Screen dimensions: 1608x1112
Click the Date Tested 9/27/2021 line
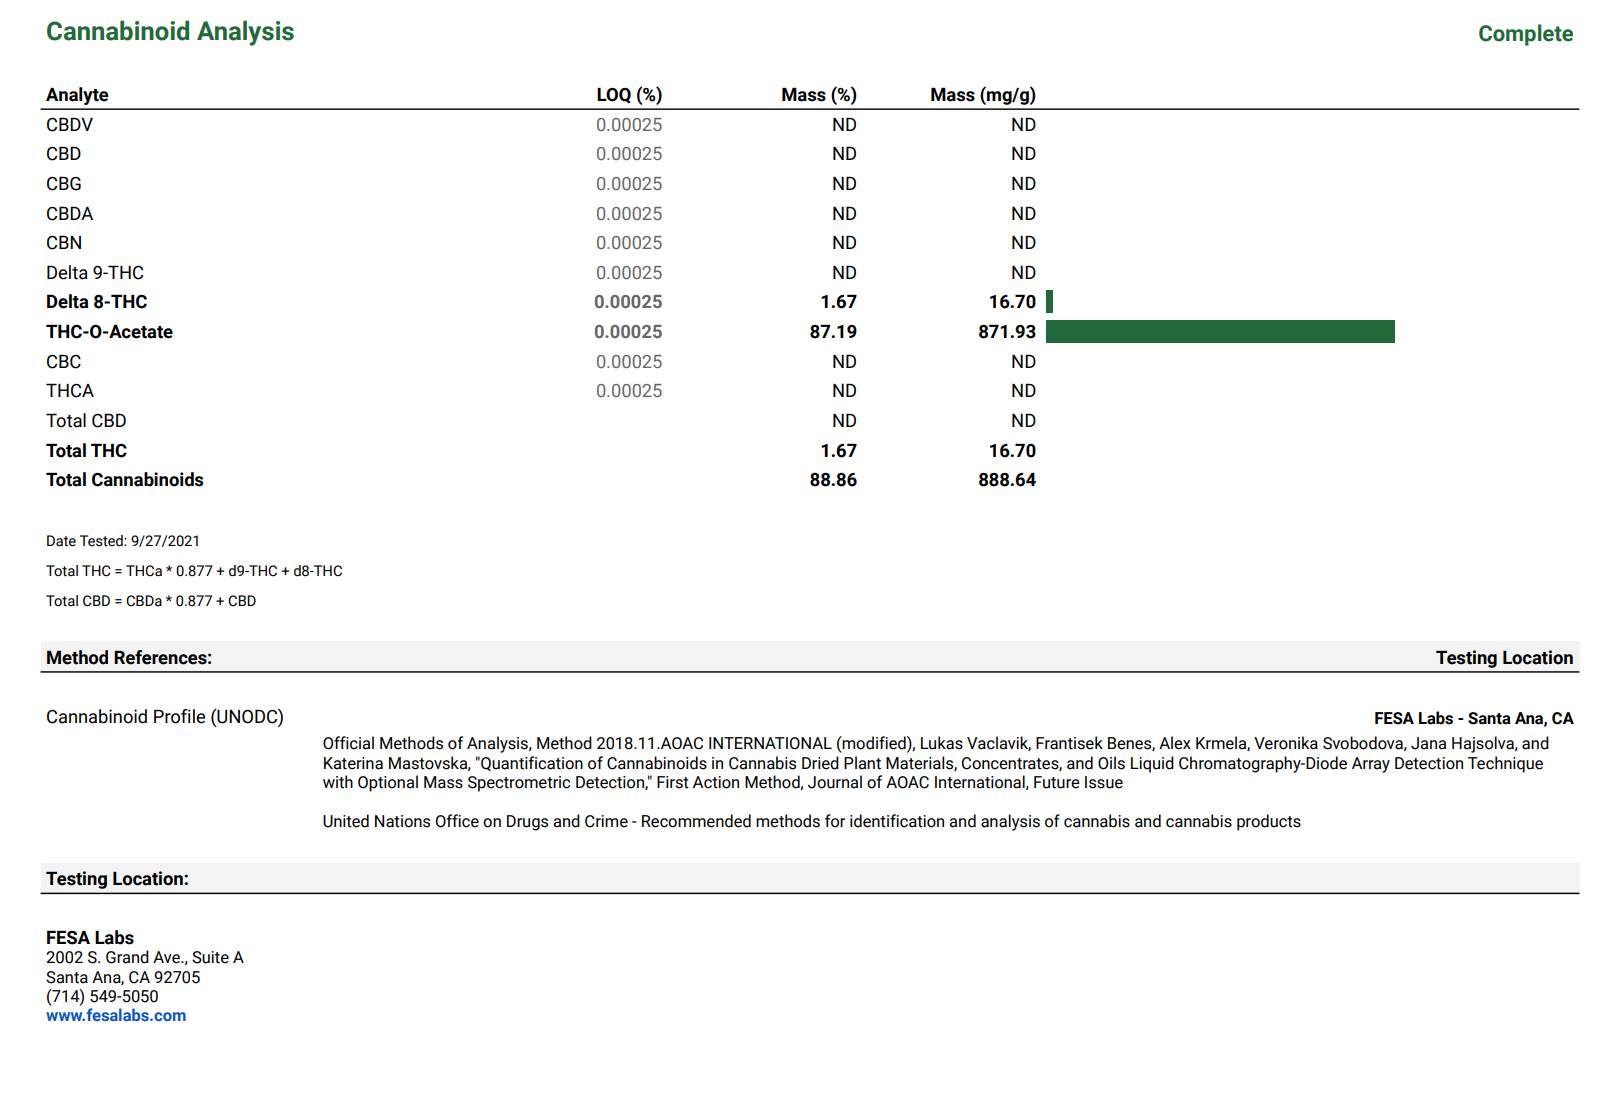click(x=123, y=541)
